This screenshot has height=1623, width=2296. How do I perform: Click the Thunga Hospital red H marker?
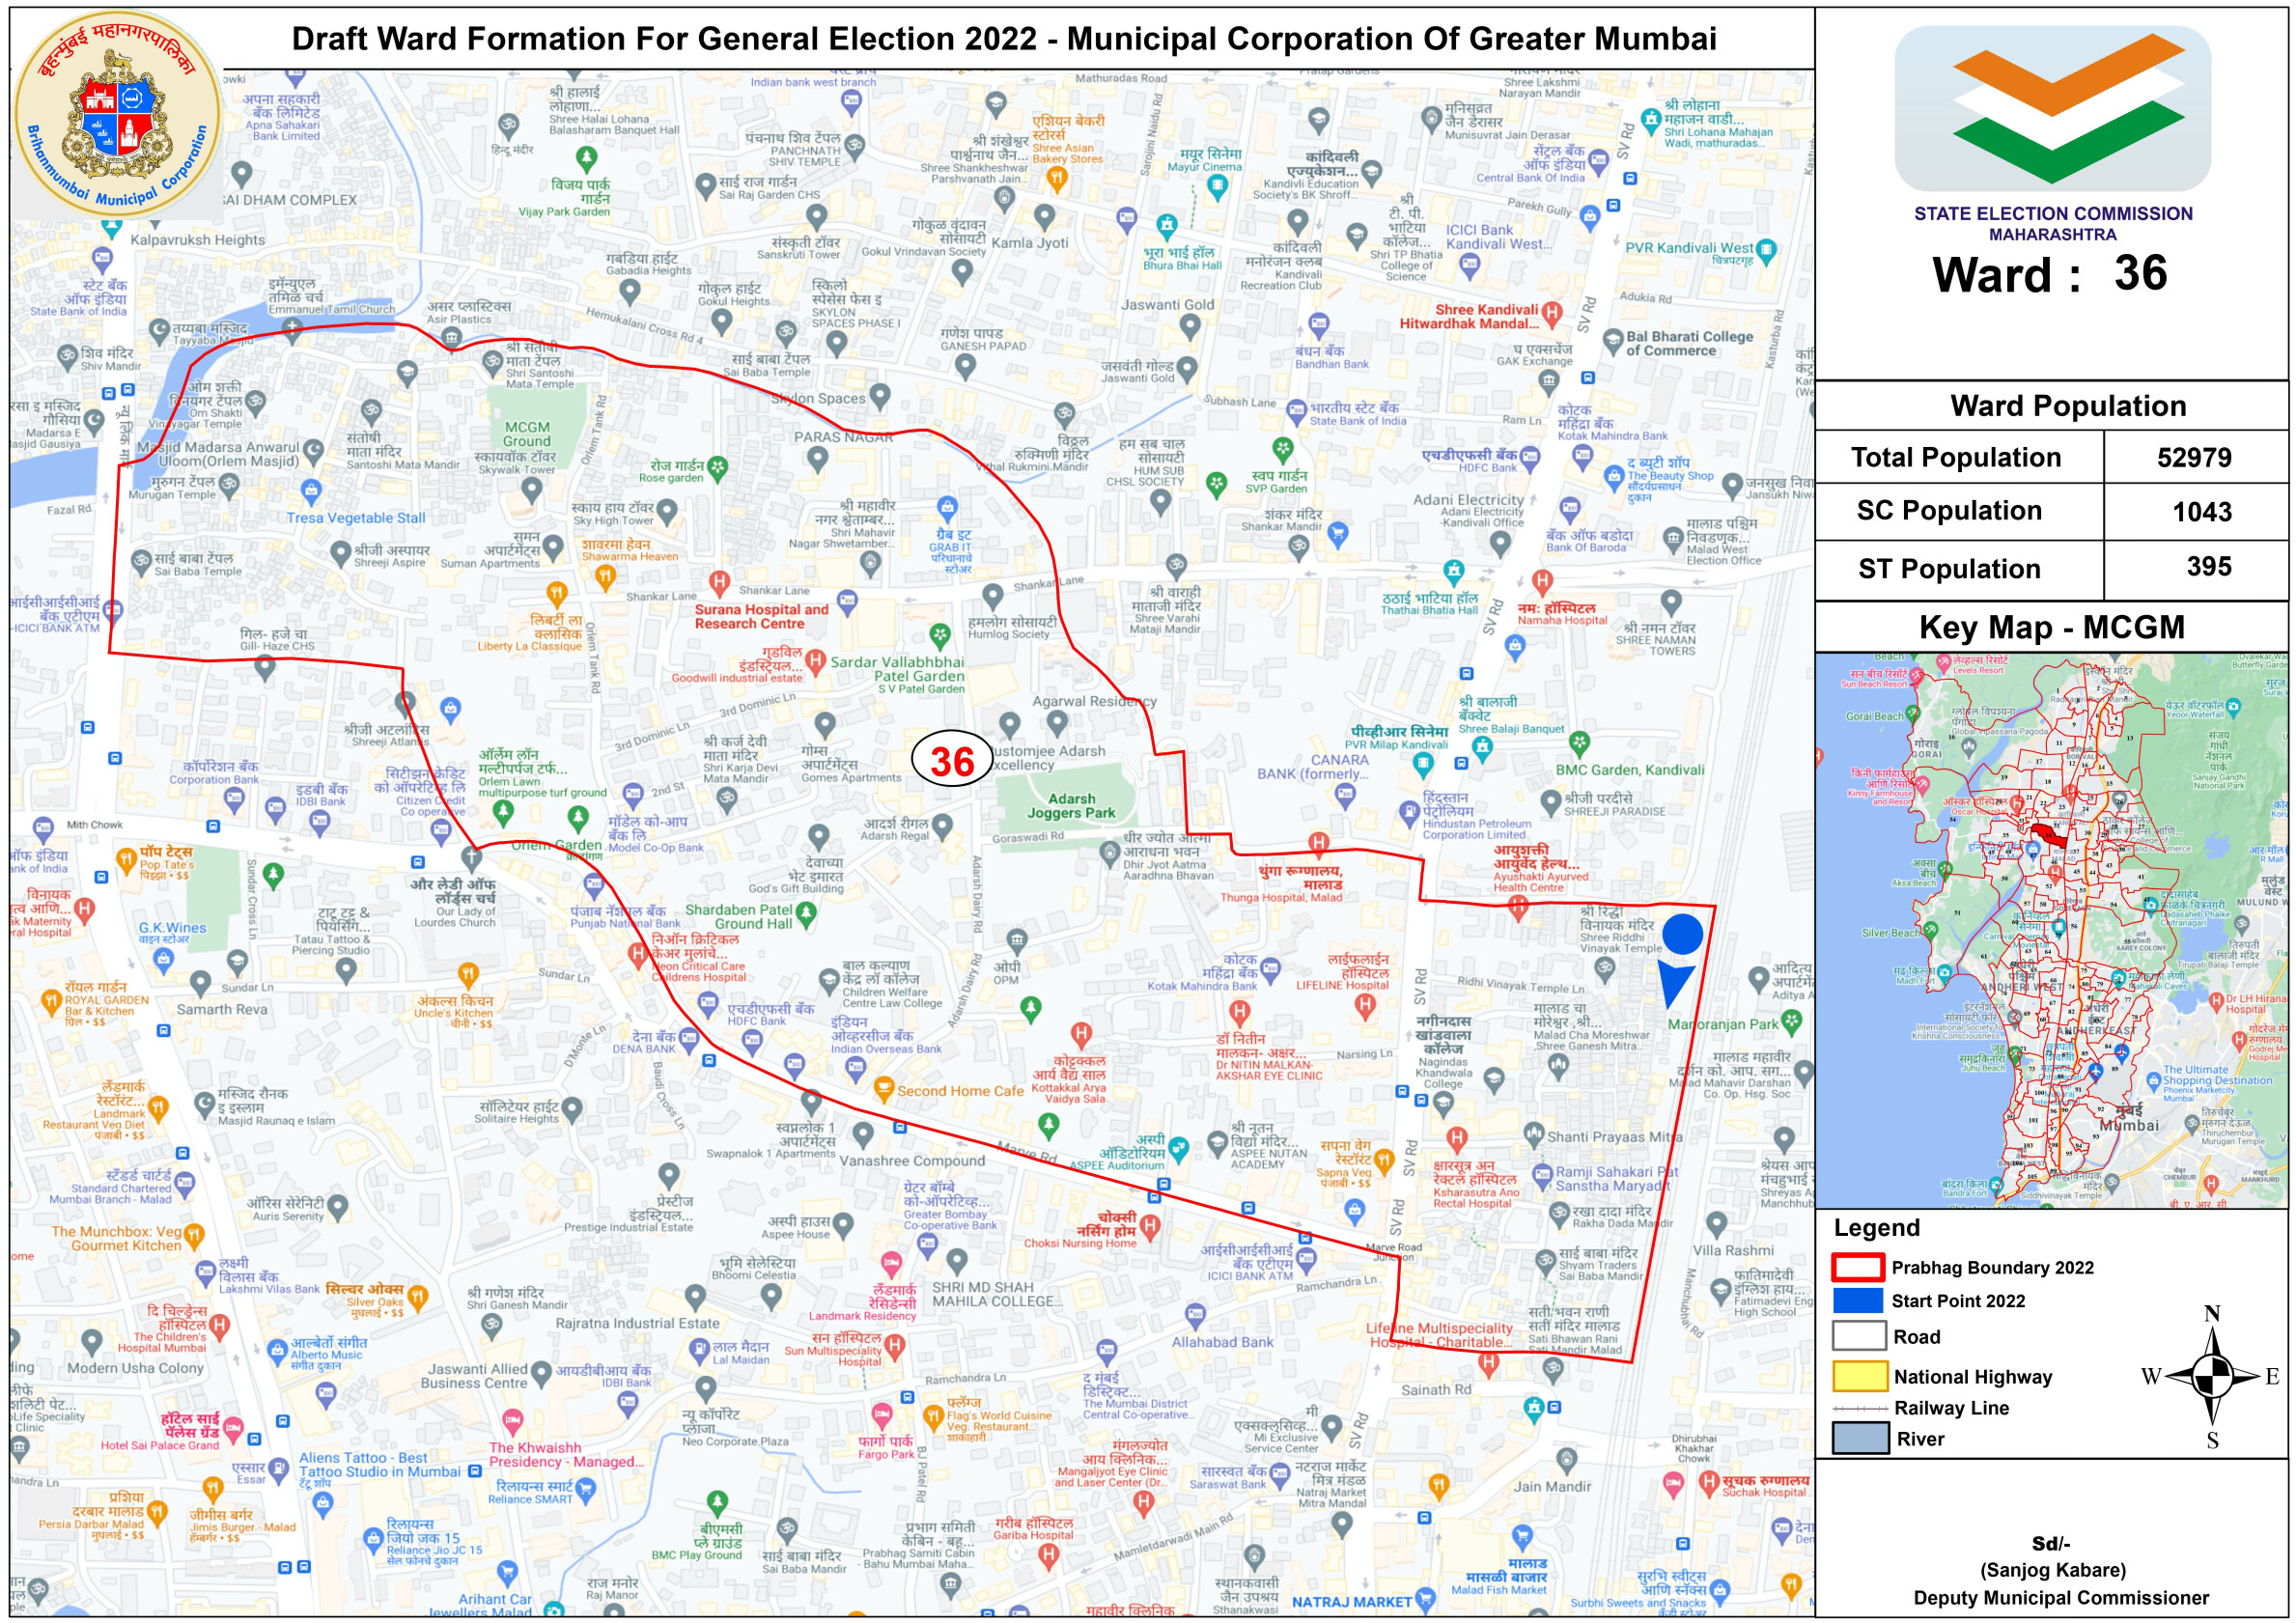click(x=1318, y=844)
